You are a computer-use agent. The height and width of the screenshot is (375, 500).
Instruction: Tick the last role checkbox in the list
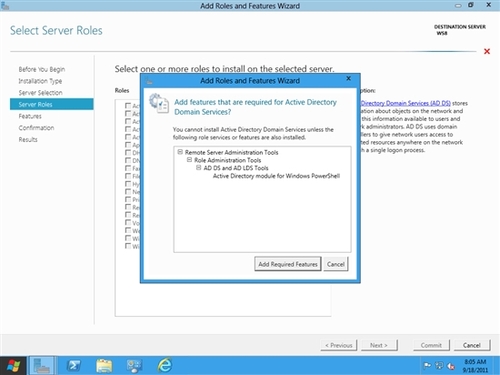pyautogui.click(x=128, y=246)
